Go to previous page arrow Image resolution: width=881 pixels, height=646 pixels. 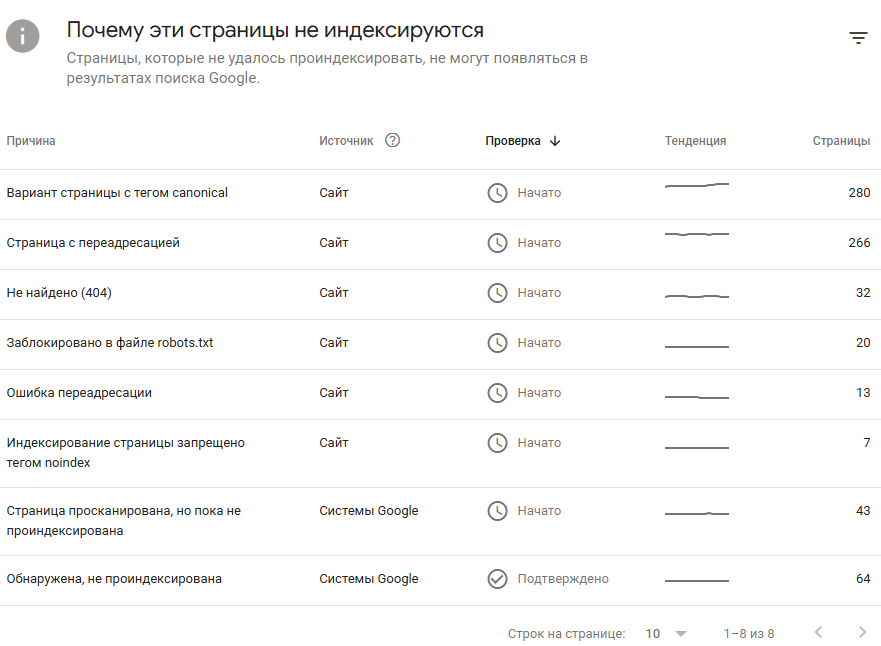[818, 633]
